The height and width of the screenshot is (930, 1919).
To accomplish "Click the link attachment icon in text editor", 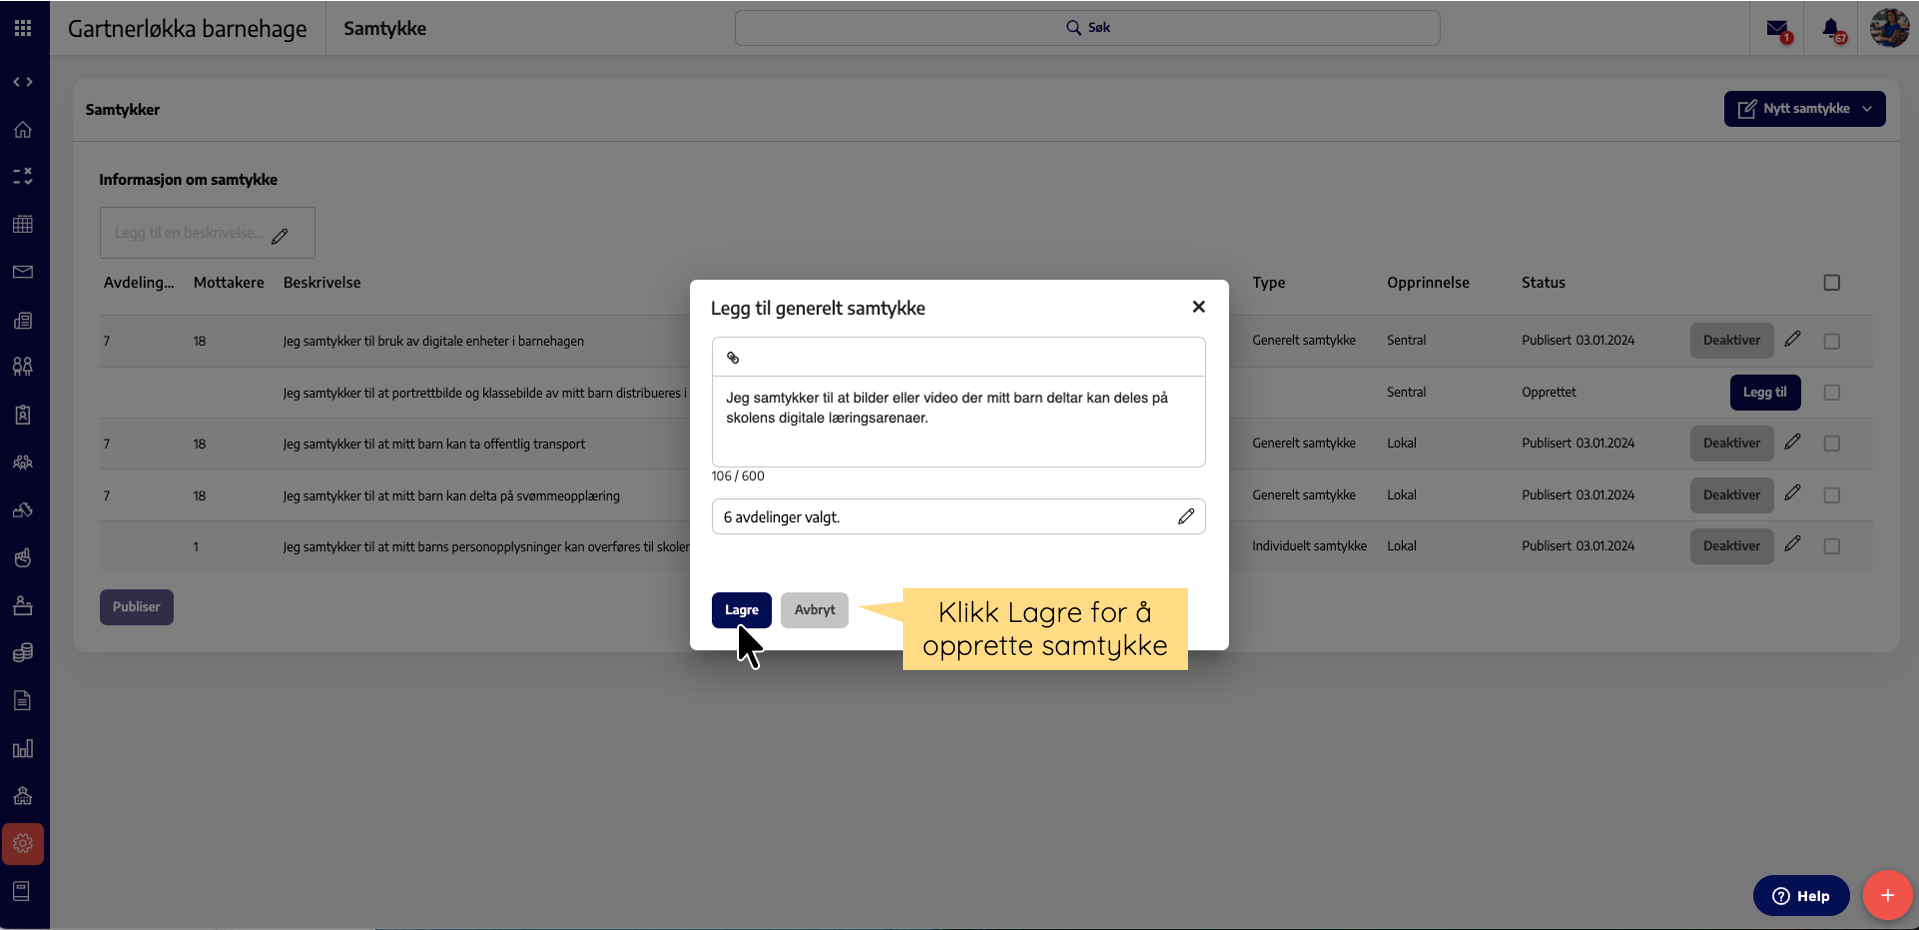I will [733, 358].
